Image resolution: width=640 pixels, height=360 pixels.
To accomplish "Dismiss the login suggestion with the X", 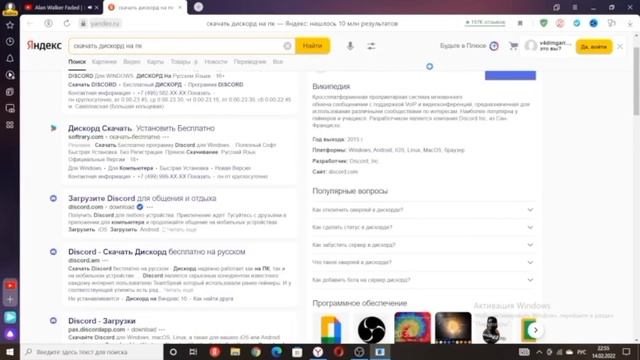I will tap(620, 47).
